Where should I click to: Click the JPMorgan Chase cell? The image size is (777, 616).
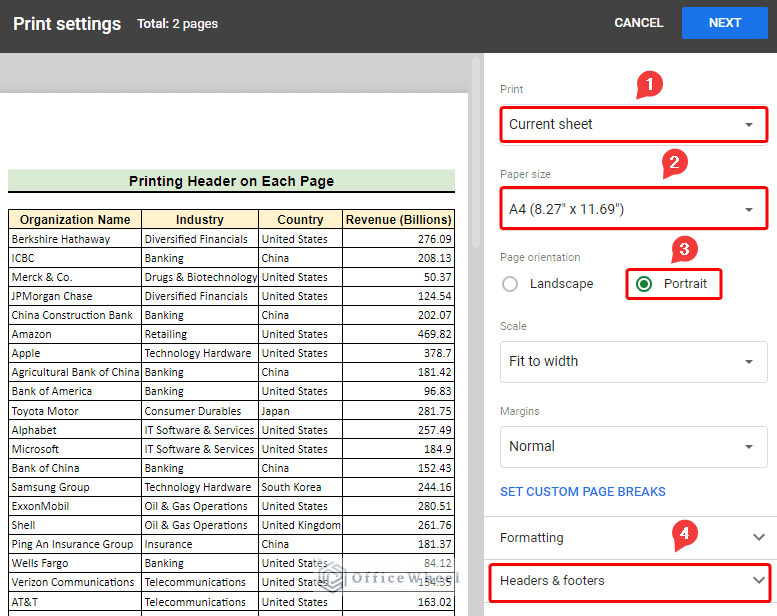pyautogui.click(x=75, y=296)
